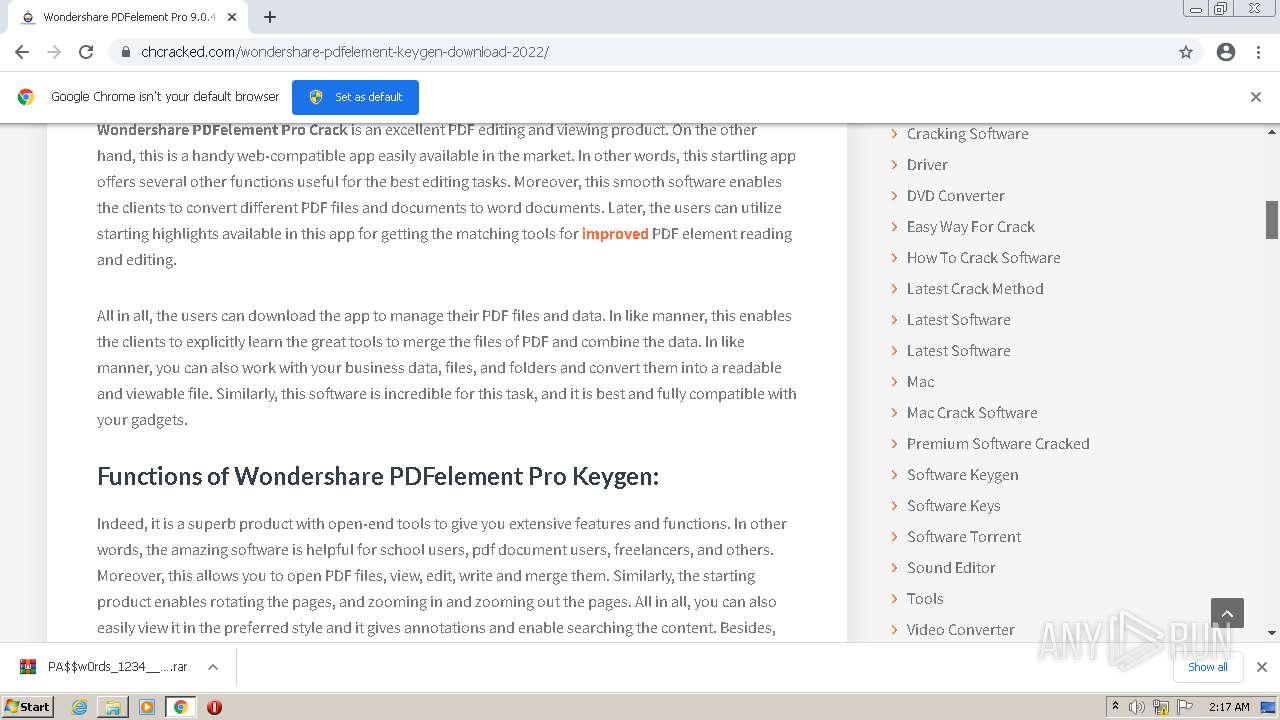Open the Software Torrent category
This screenshot has width=1280, height=720.
tap(964, 537)
